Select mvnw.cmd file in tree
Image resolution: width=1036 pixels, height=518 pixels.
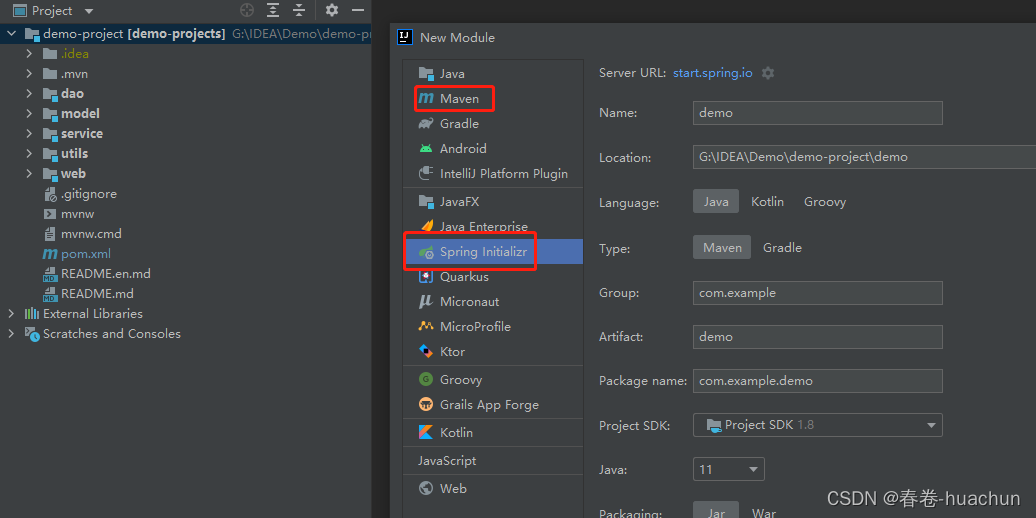[x=91, y=234]
